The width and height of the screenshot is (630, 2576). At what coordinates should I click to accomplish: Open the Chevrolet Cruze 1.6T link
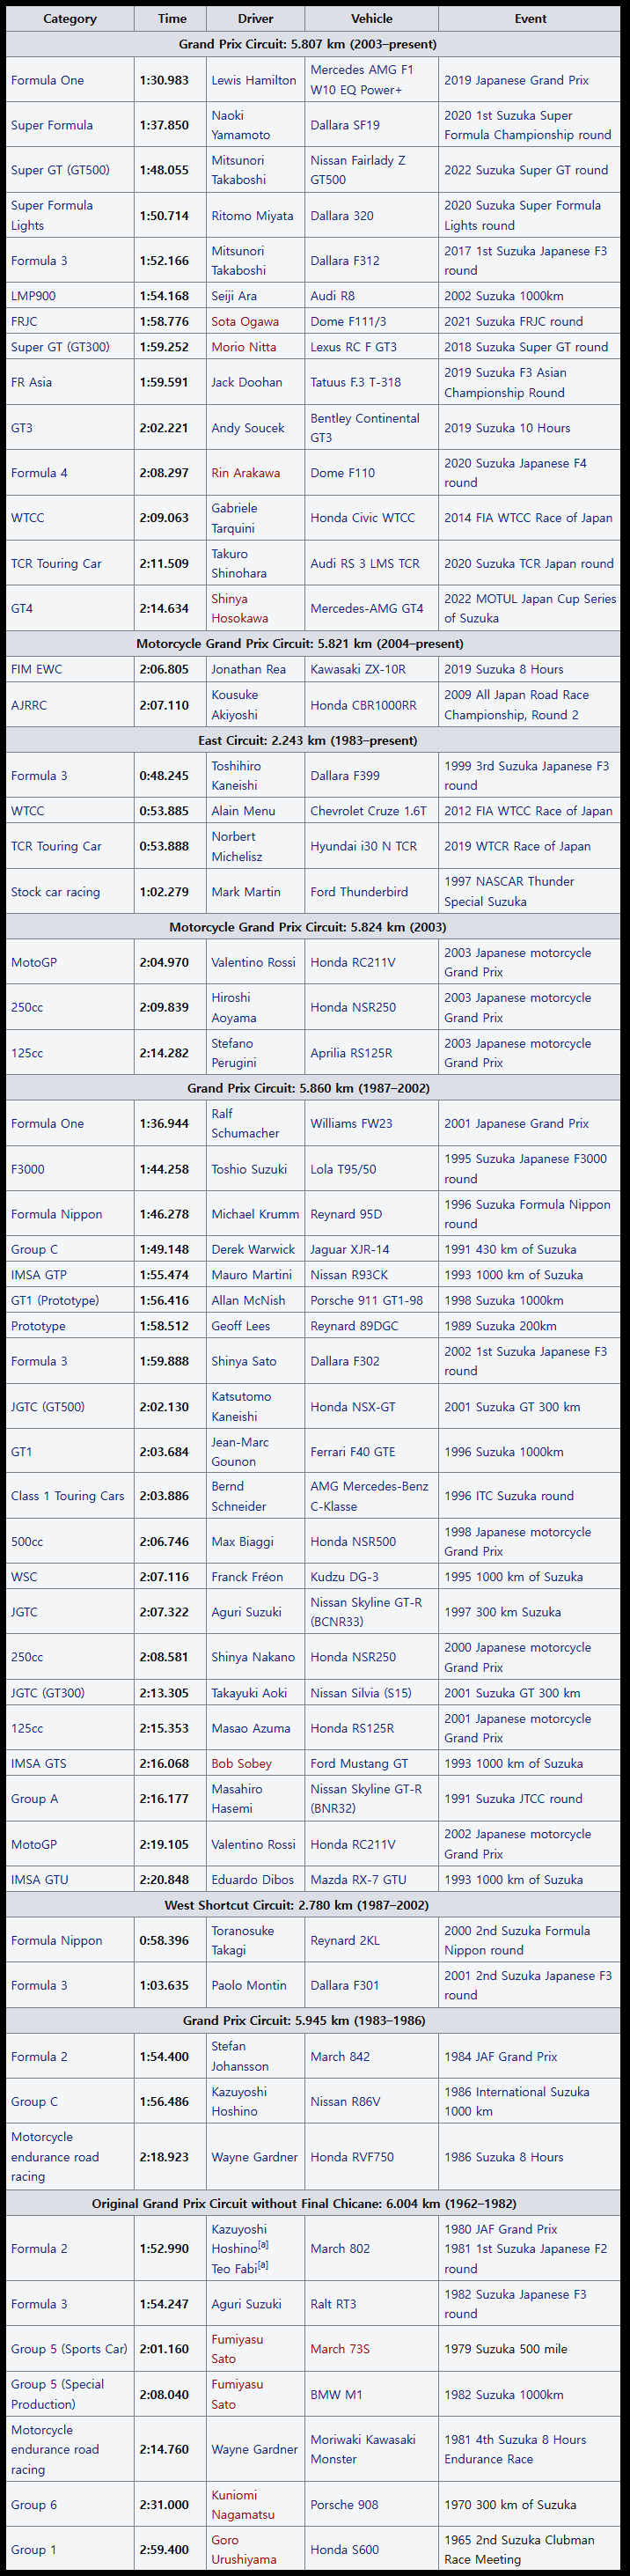(x=368, y=811)
